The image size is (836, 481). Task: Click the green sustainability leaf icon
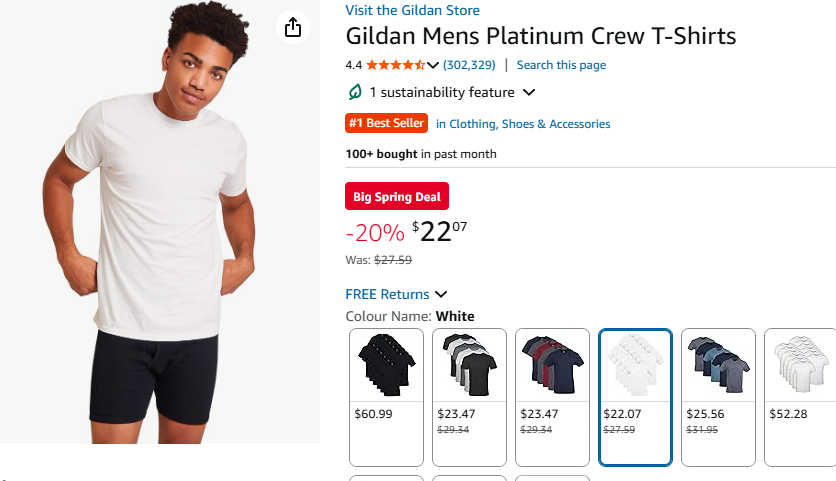tap(354, 92)
